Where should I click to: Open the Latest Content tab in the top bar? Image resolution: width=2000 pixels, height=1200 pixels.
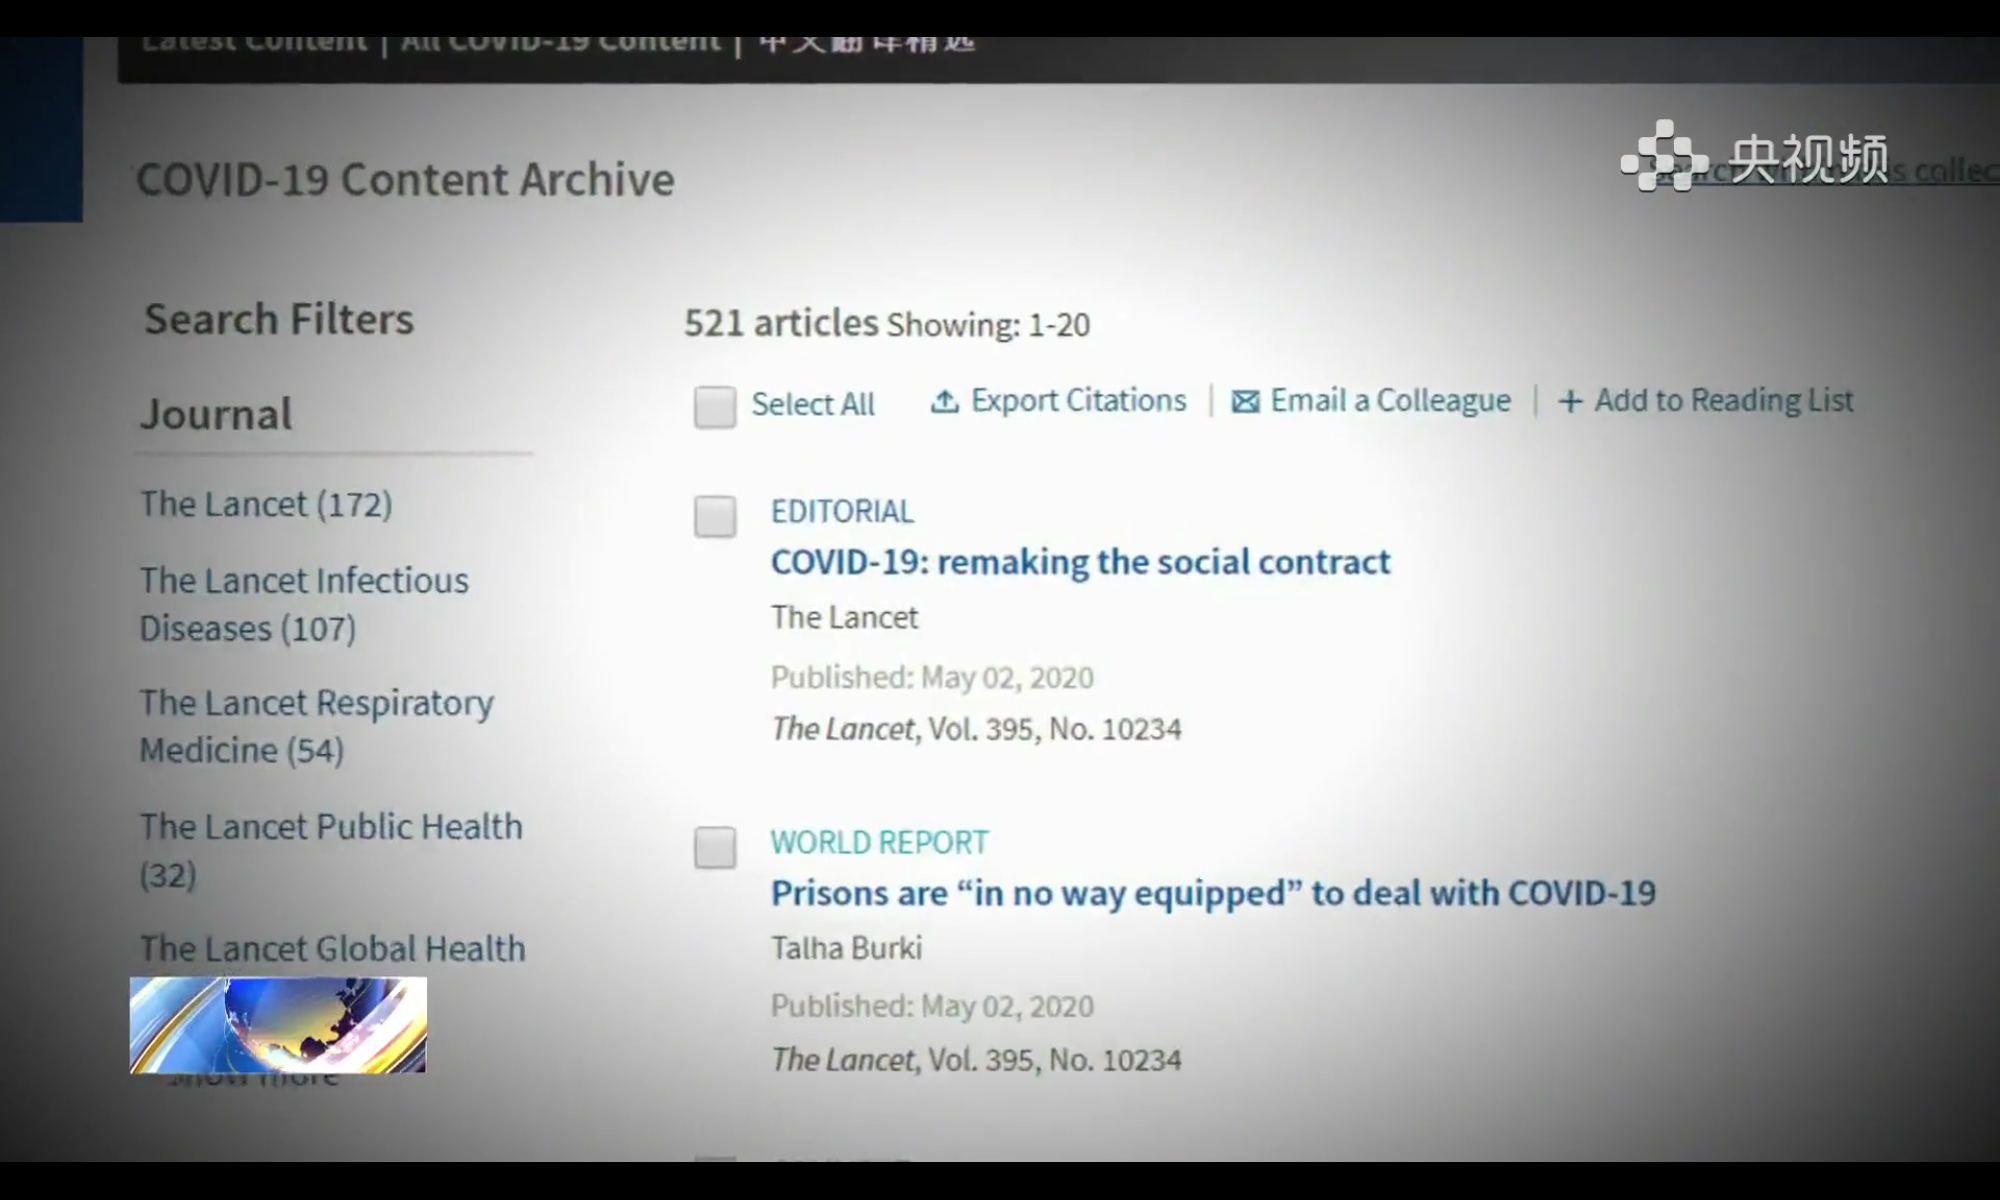[254, 43]
